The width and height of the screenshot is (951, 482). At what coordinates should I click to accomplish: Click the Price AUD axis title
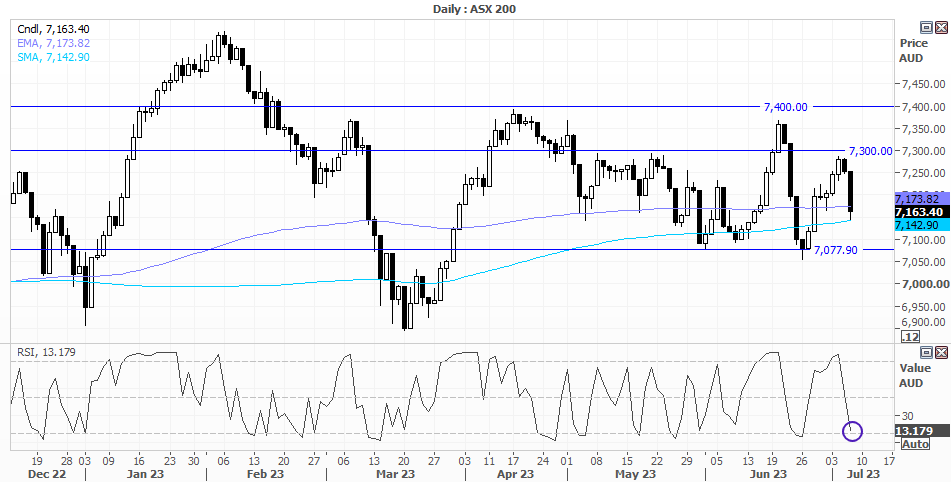(x=913, y=51)
